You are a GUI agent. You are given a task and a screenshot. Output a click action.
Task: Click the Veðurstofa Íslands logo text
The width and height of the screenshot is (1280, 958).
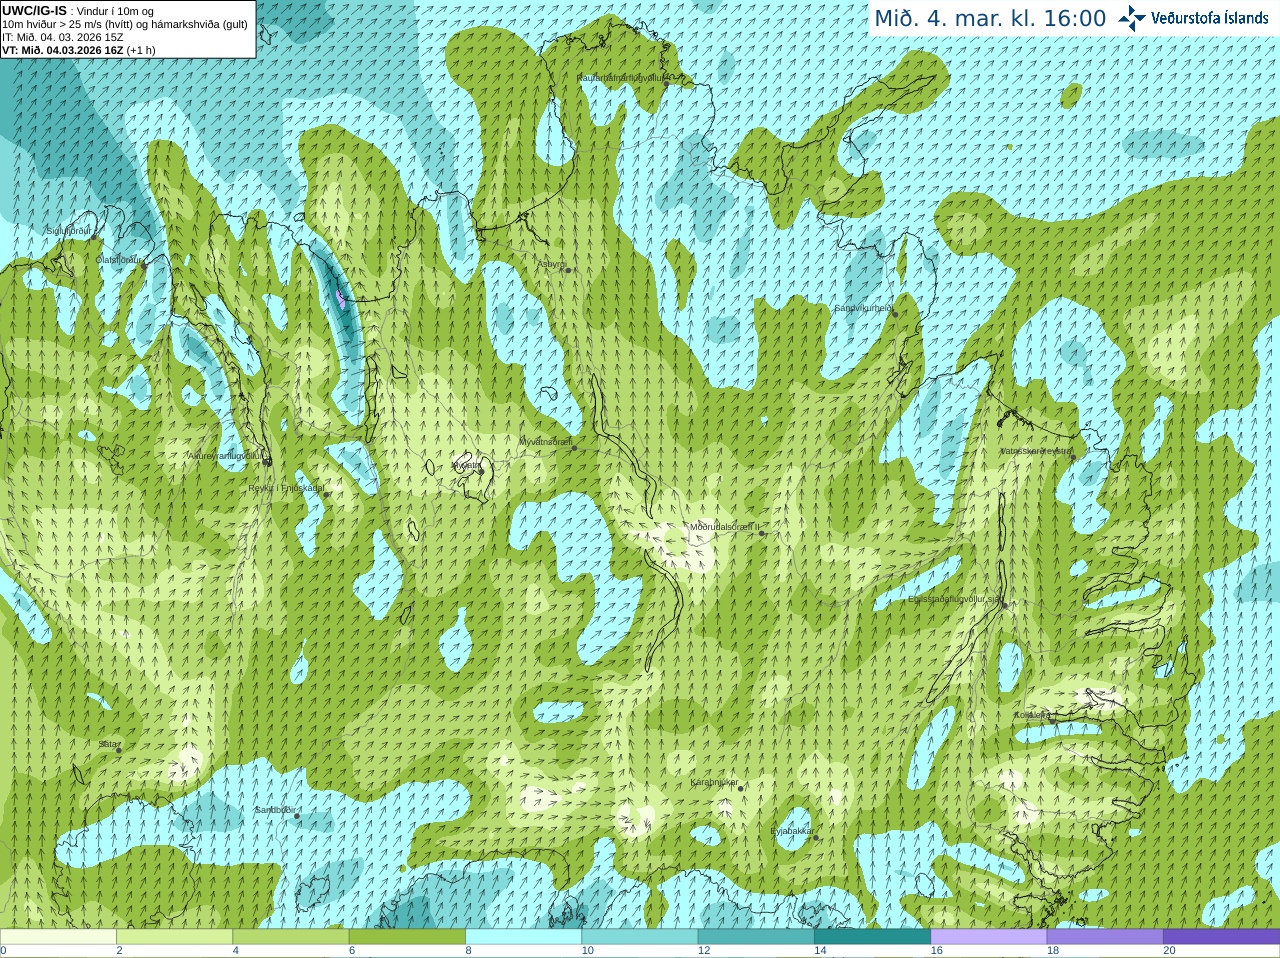(1210, 18)
